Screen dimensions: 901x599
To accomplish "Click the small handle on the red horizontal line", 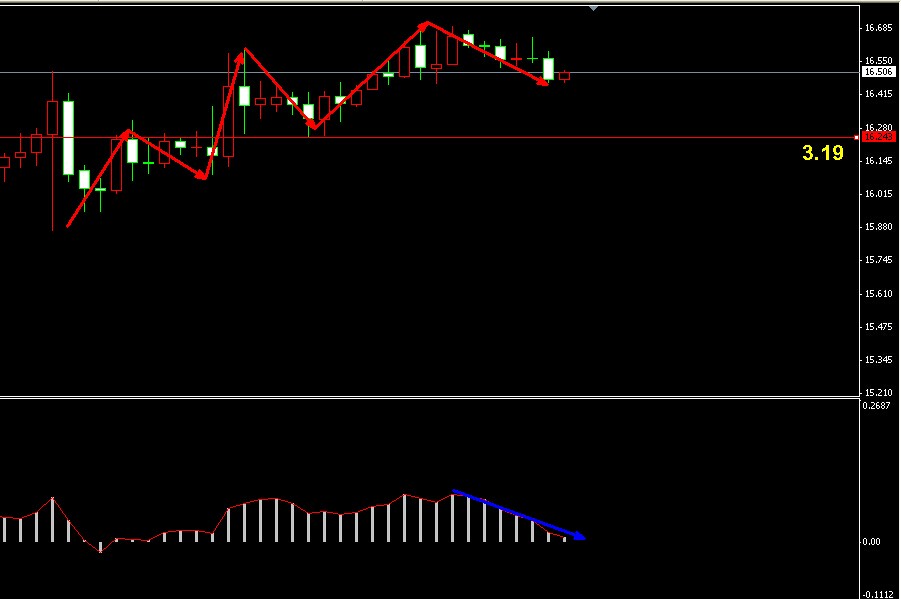I will click(x=856, y=137).
